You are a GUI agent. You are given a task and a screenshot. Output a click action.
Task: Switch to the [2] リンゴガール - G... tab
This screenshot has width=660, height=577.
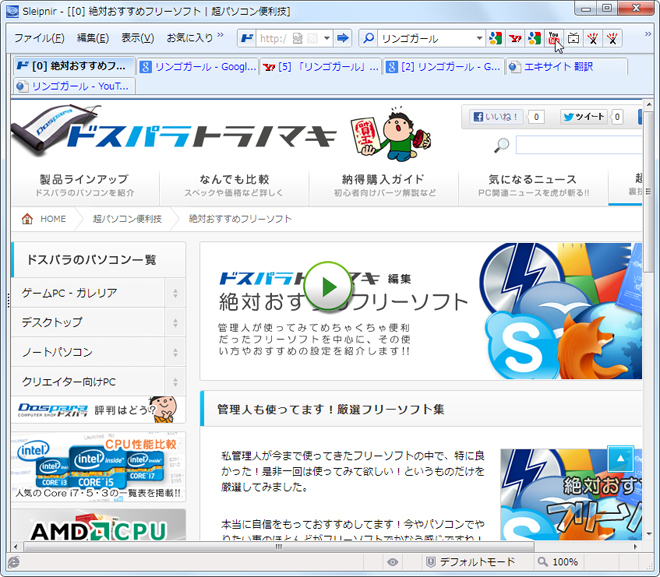444,66
